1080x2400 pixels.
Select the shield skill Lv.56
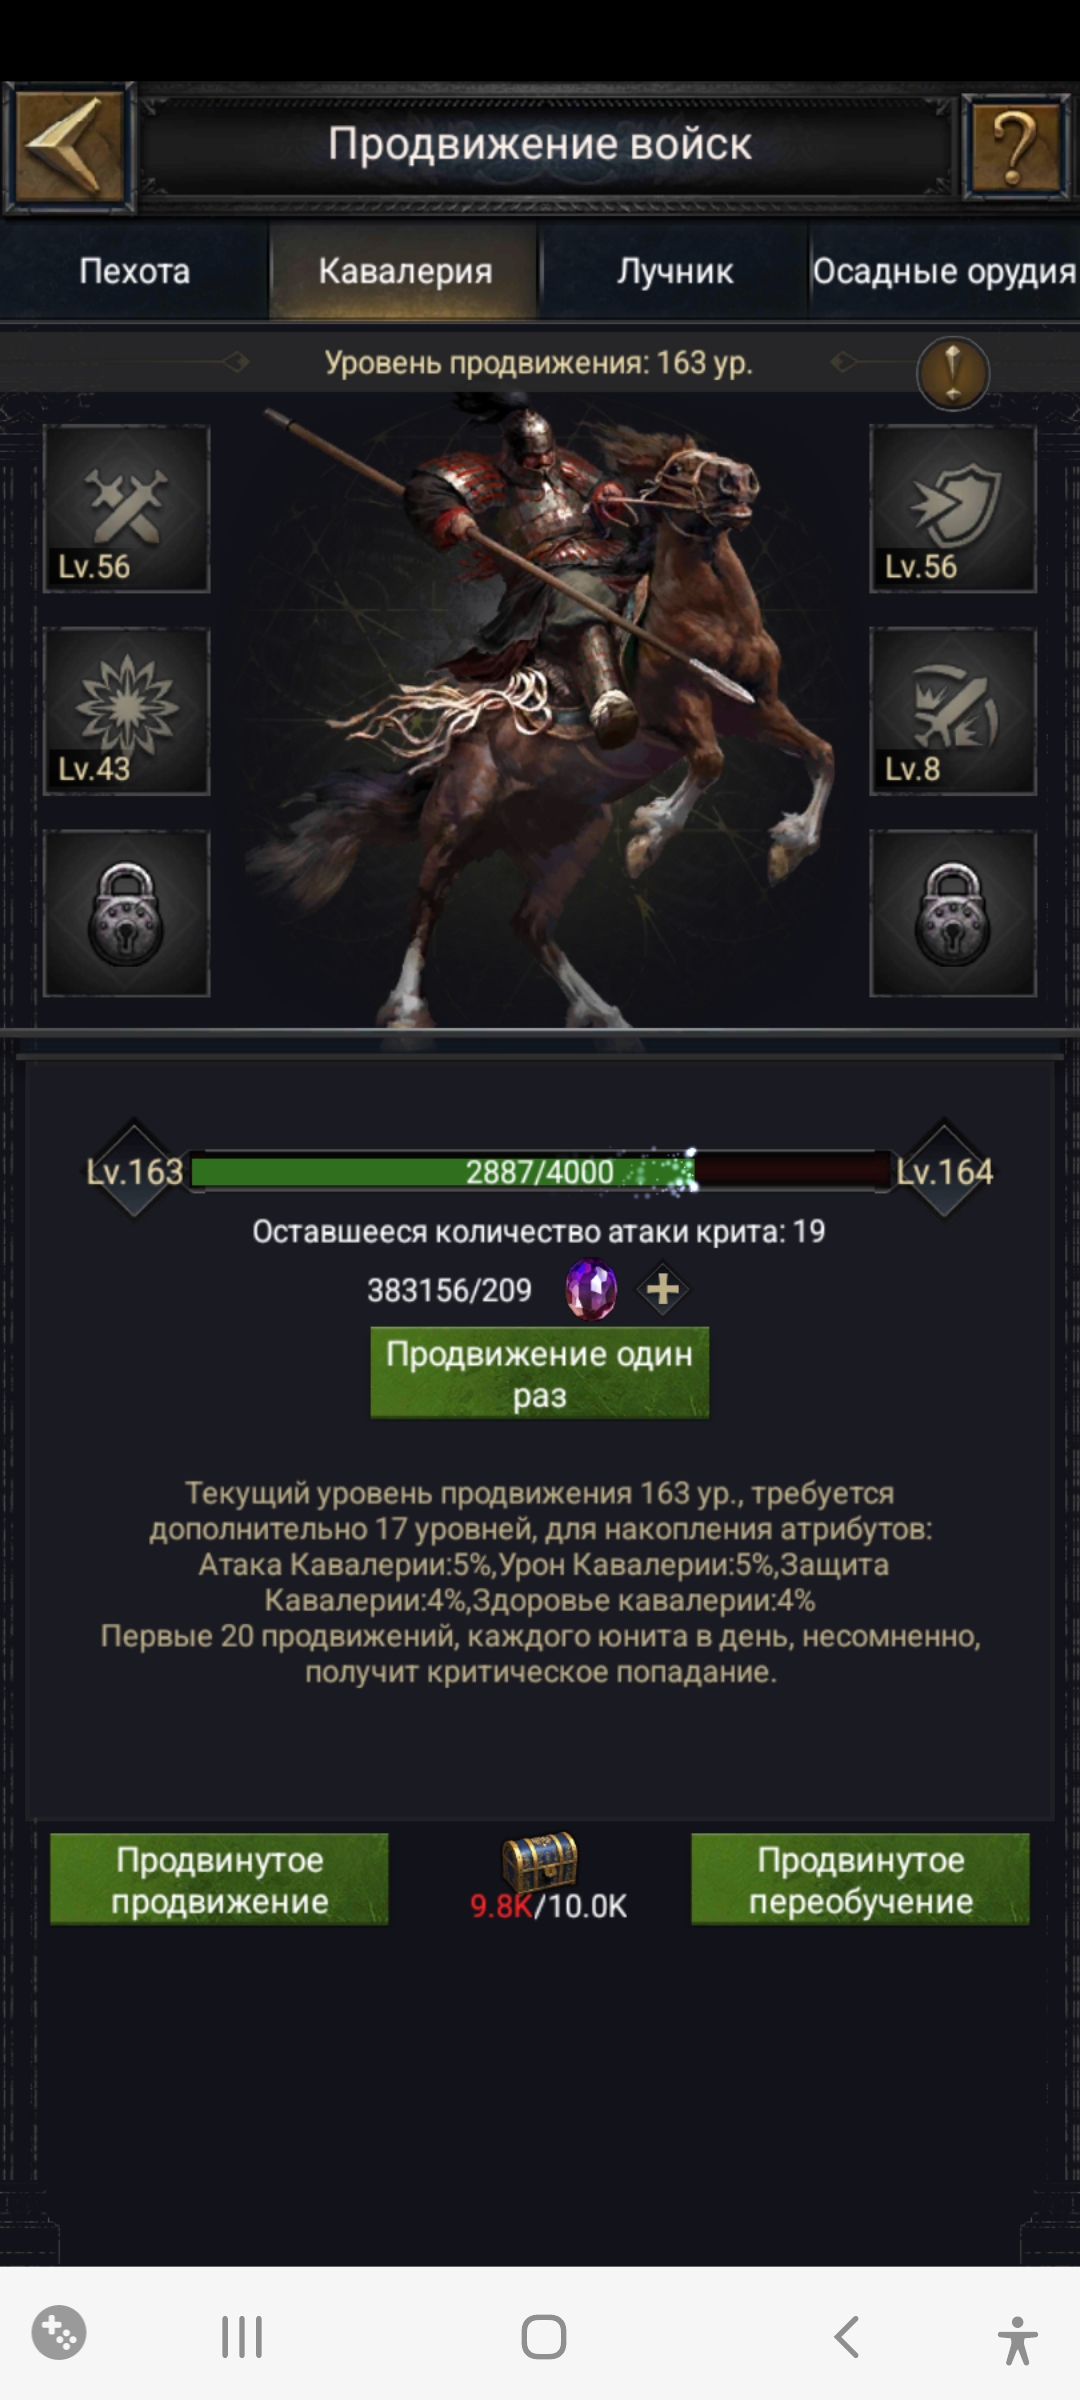(x=953, y=509)
